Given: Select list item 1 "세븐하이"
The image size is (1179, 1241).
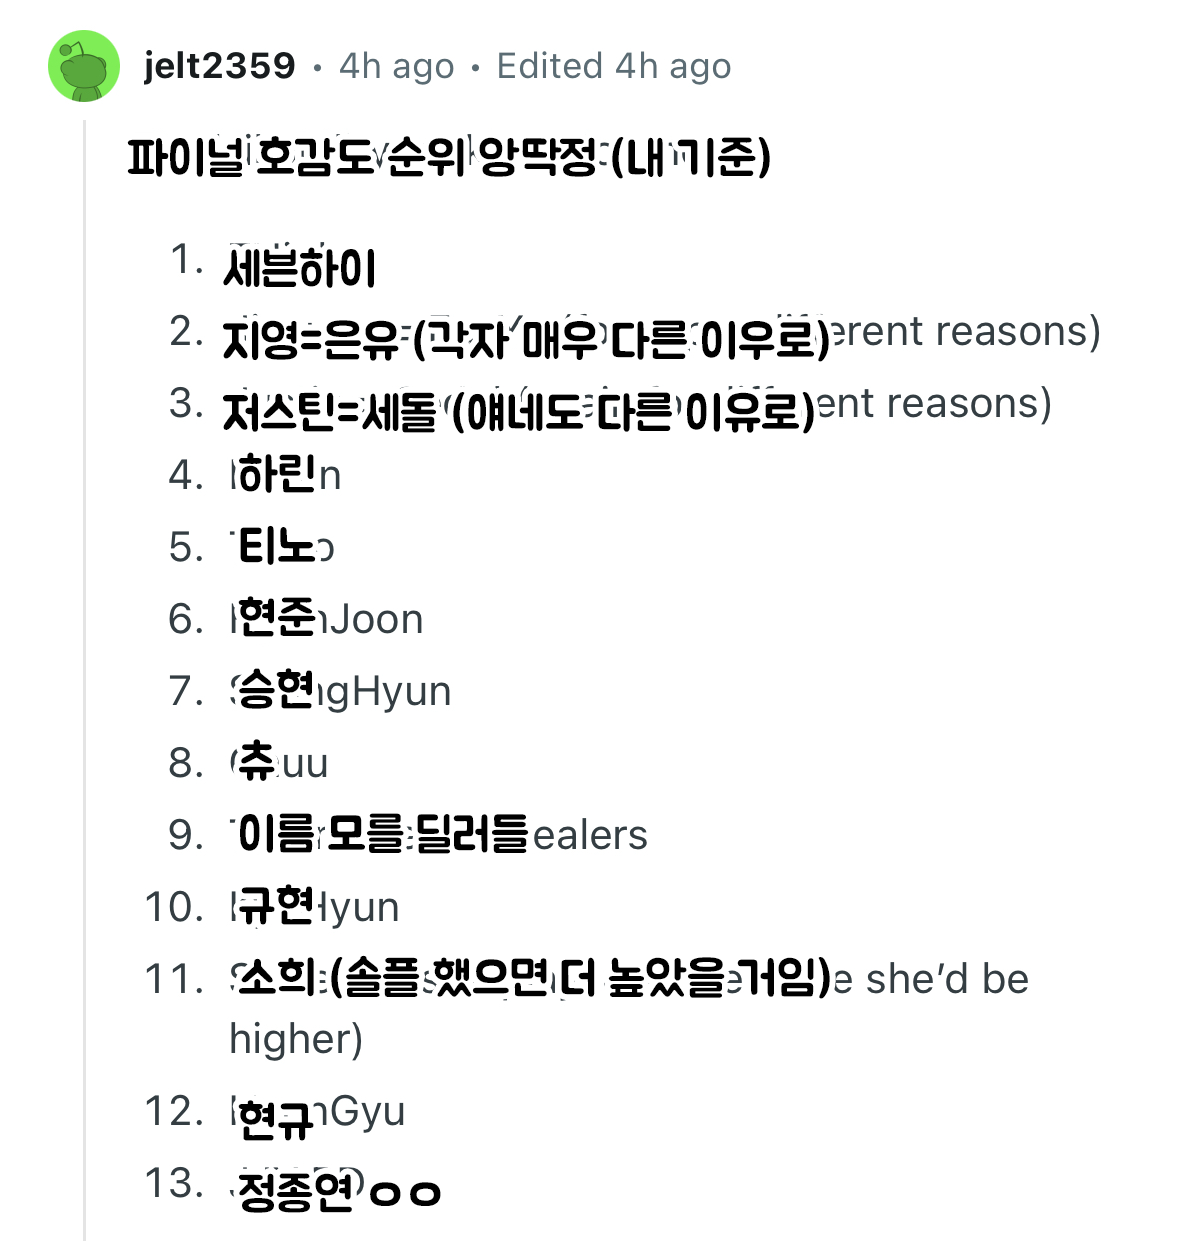Looking at the screenshot, I should click(300, 268).
